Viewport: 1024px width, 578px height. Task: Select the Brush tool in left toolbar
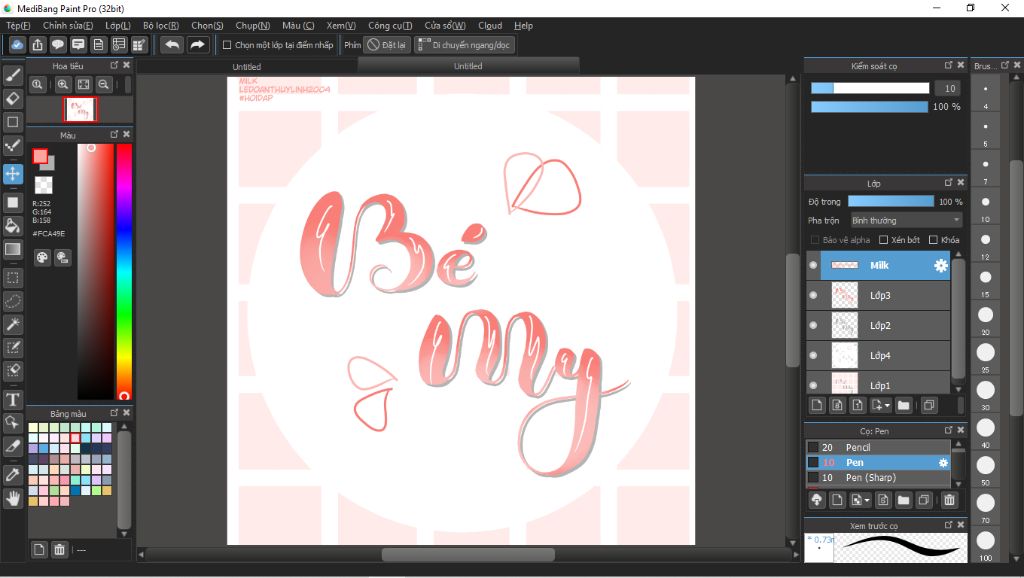[x=12, y=75]
